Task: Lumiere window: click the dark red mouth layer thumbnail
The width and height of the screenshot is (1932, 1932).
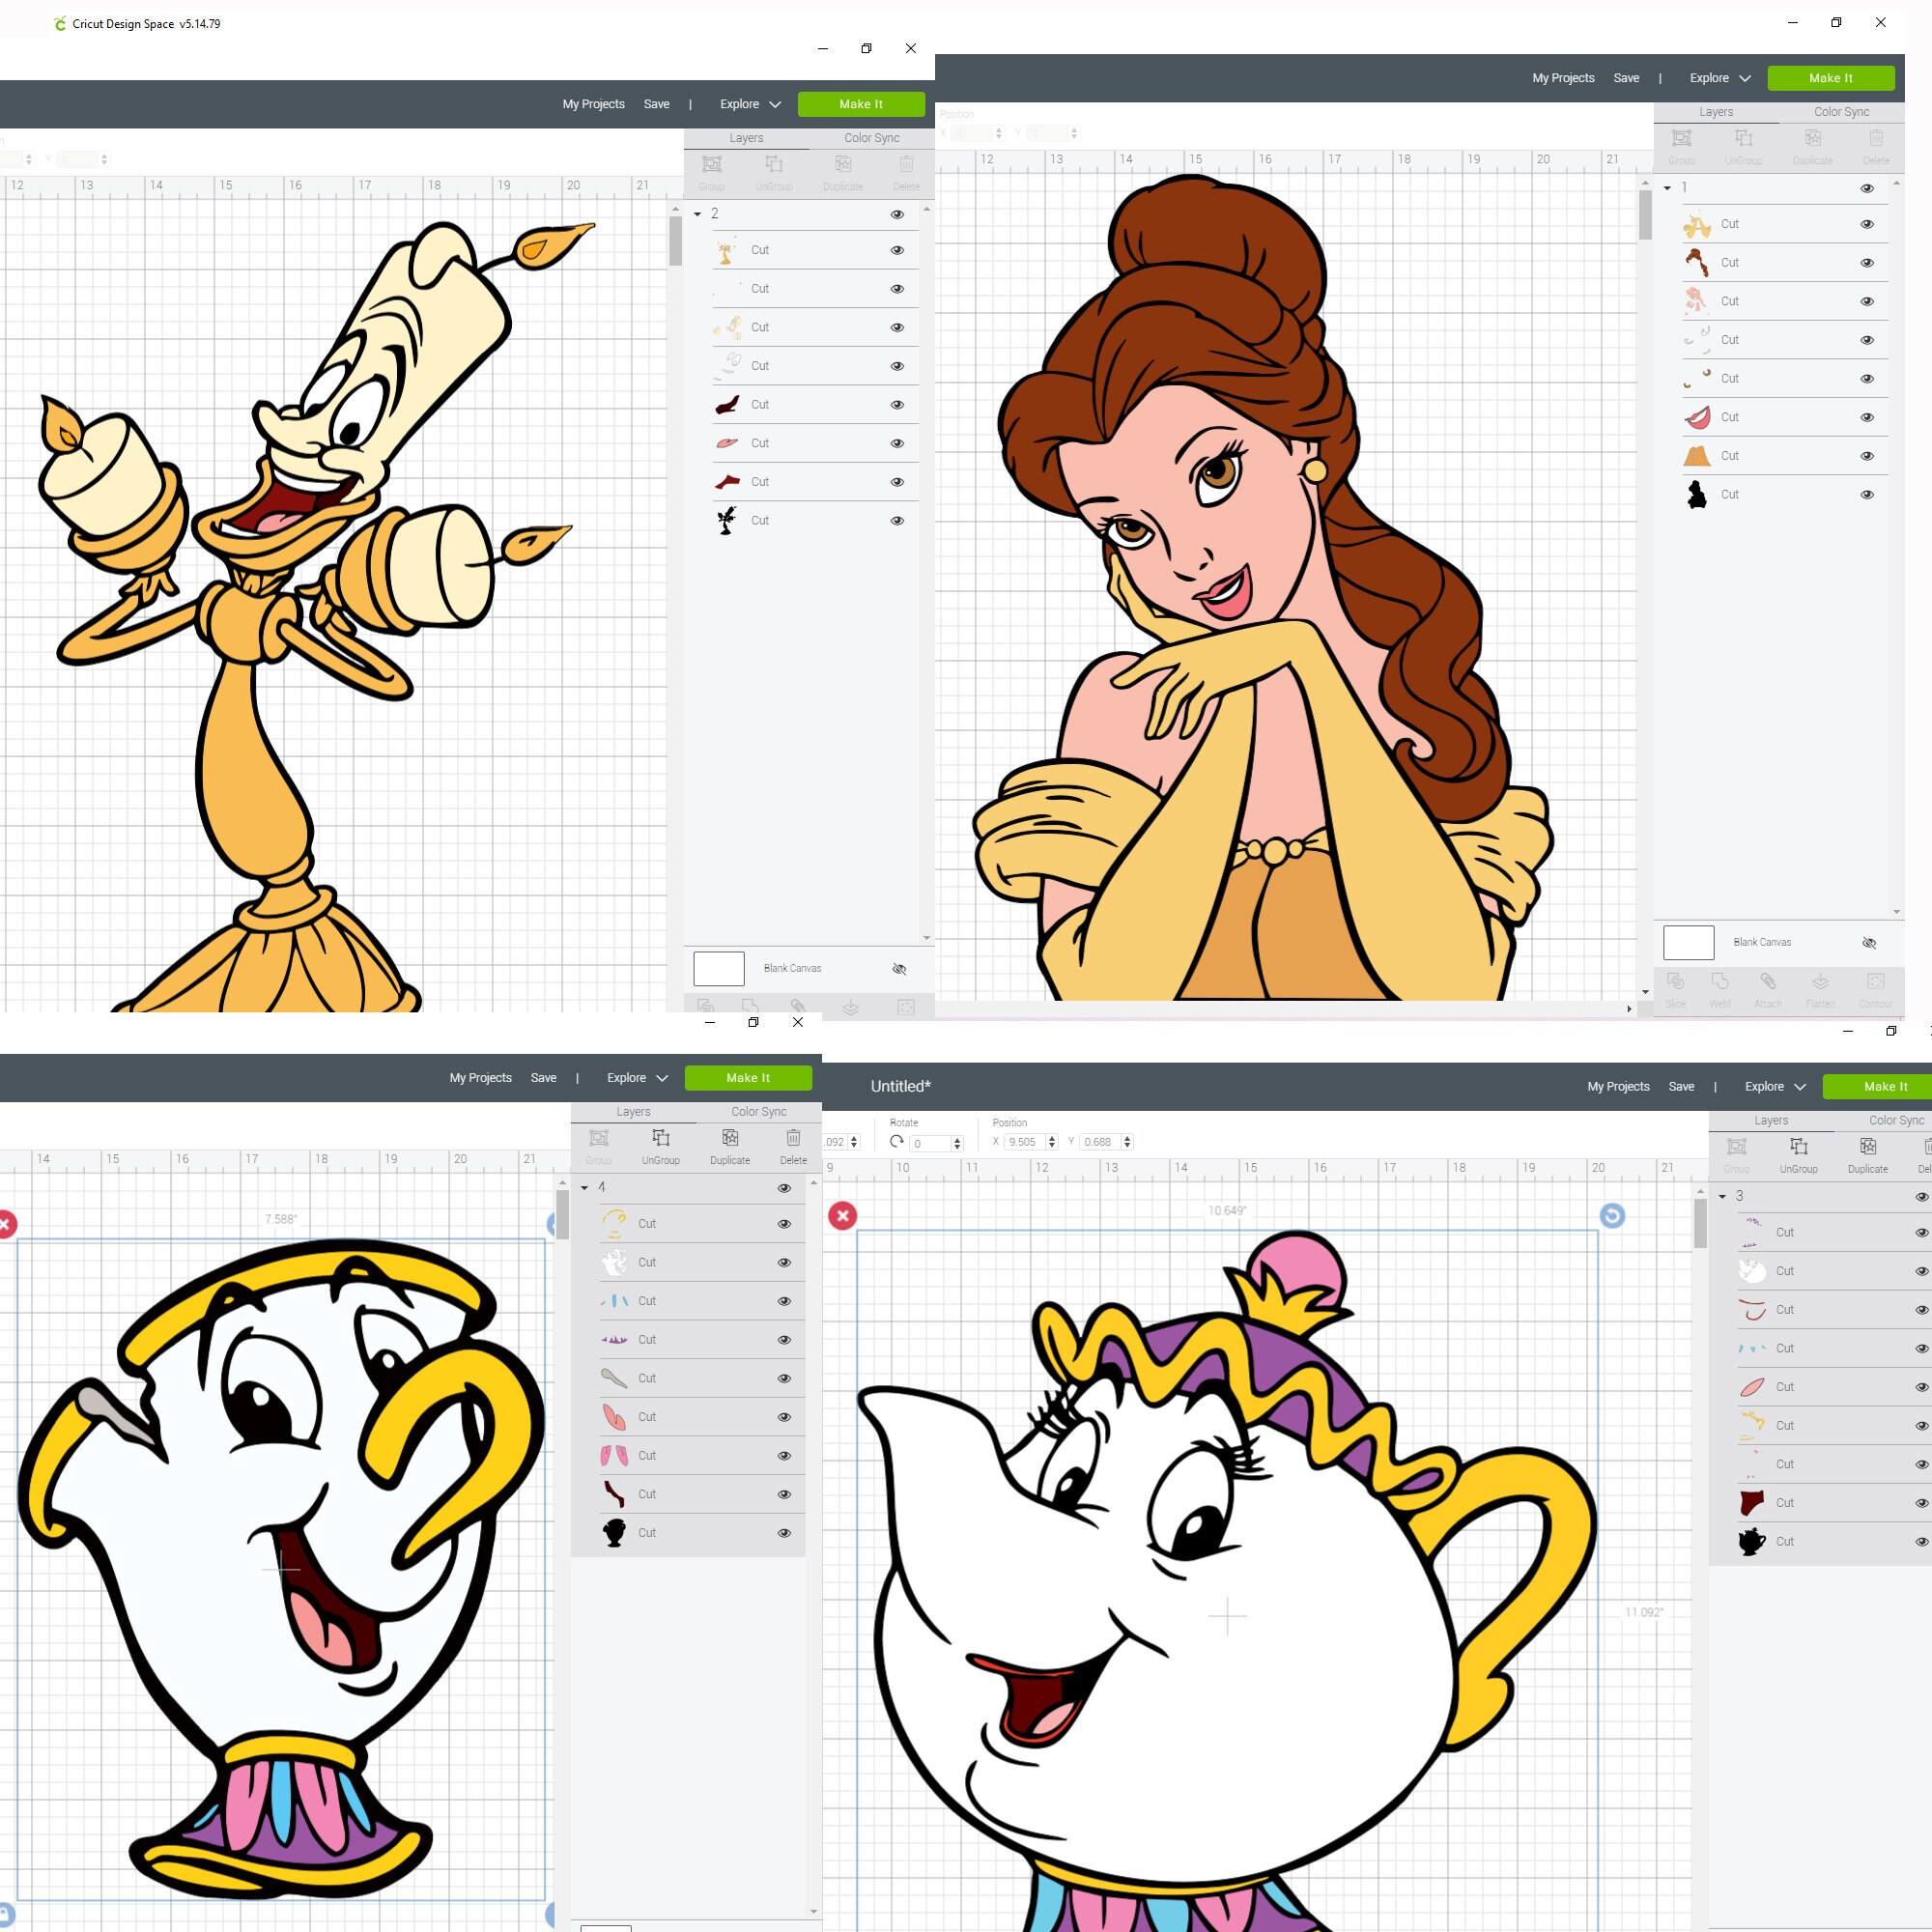Action: coord(727,405)
